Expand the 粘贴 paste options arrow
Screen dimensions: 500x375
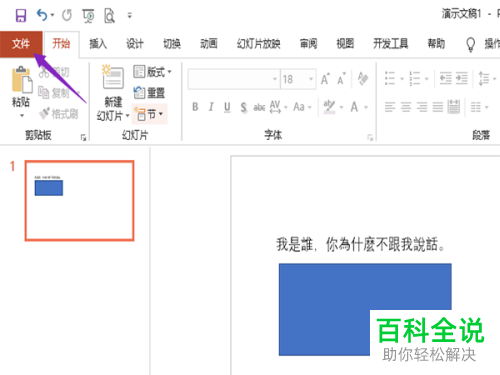22,116
